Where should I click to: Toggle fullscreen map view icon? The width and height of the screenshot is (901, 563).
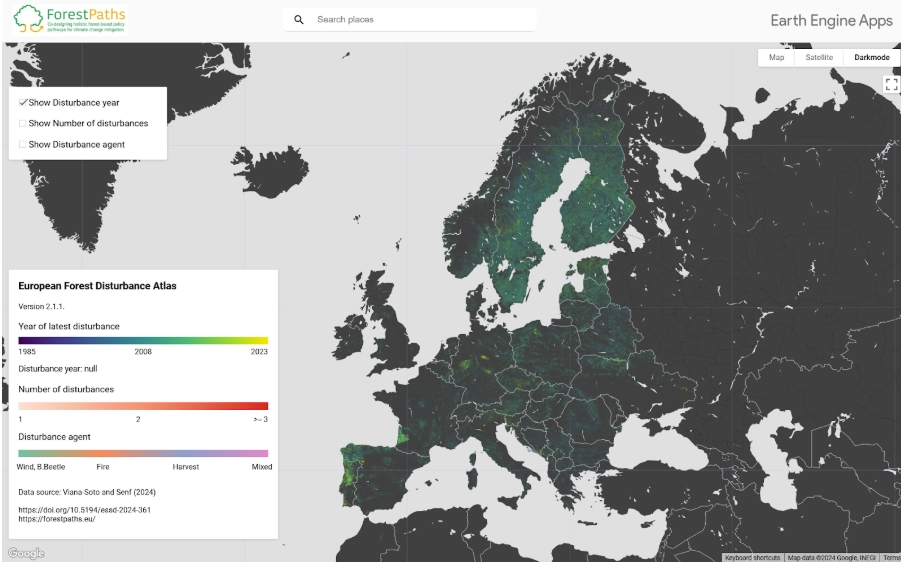pyautogui.click(x=891, y=84)
